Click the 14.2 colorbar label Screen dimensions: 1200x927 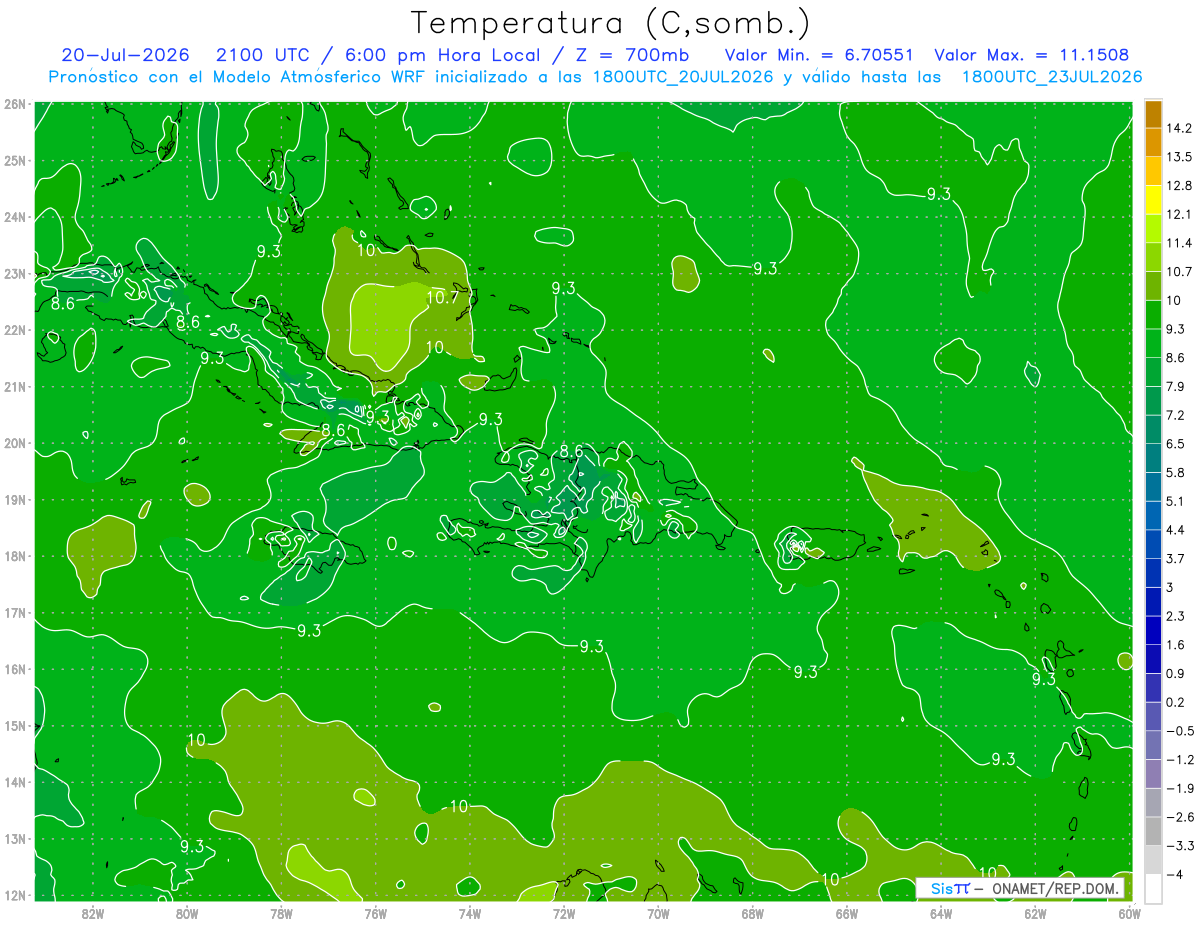point(1177,128)
